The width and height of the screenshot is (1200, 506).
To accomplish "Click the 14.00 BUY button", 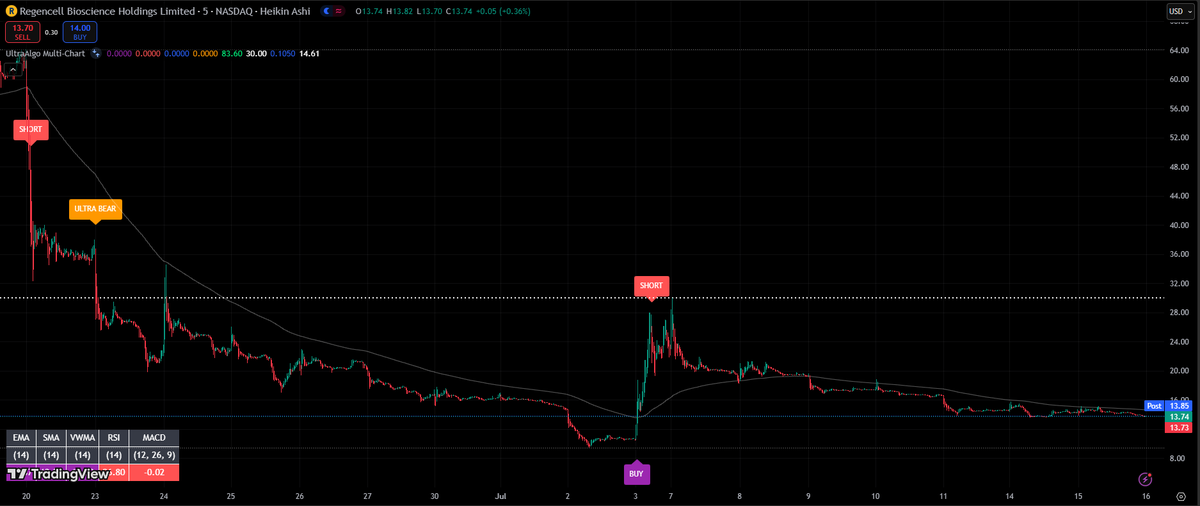I will [80, 32].
